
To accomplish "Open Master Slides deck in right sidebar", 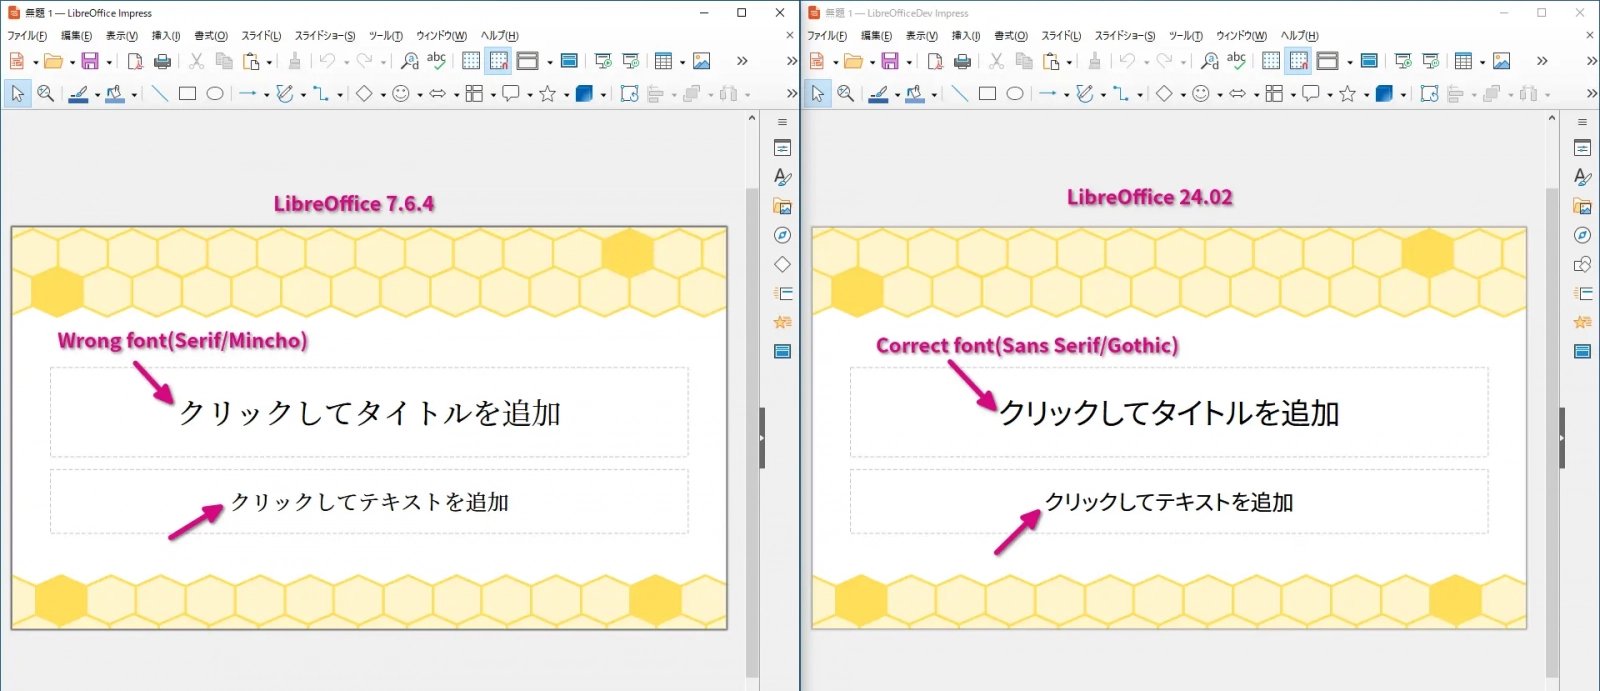I will tap(1582, 351).
